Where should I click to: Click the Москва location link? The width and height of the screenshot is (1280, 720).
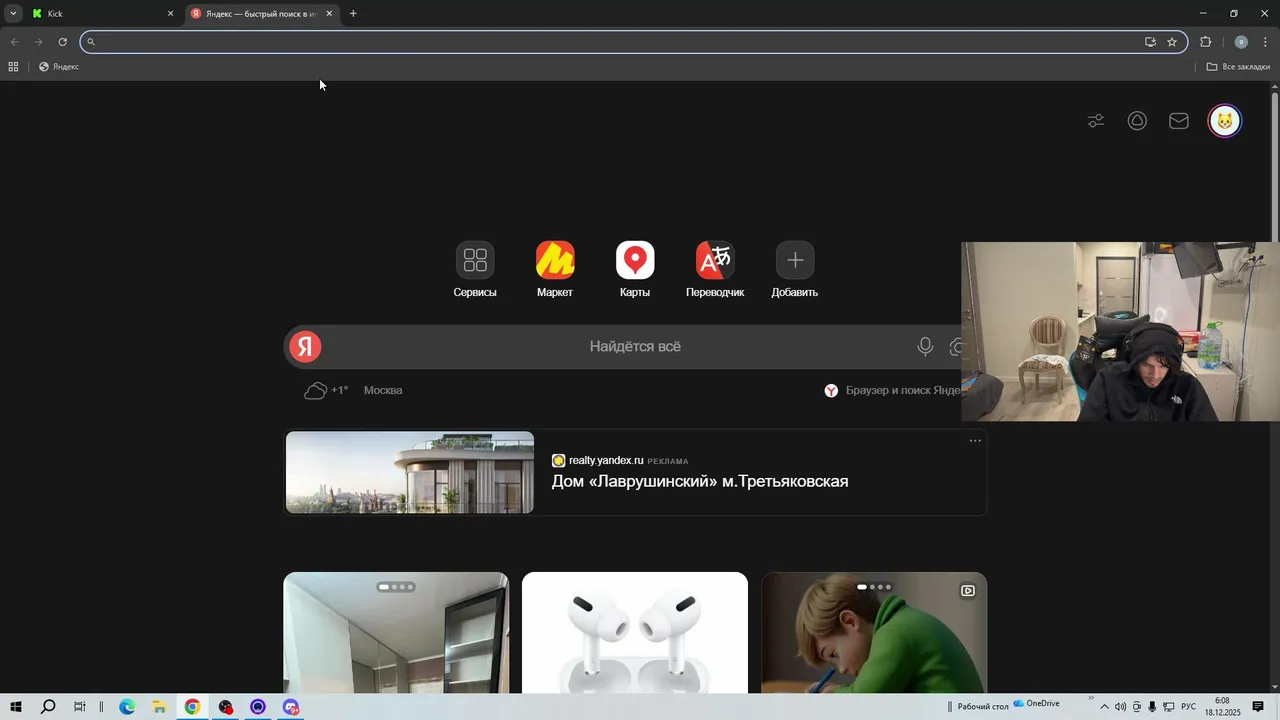coord(383,390)
